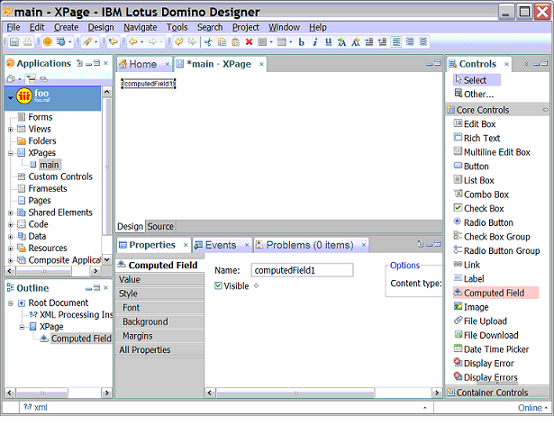Click the Print toolbar icon

point(28,42)
